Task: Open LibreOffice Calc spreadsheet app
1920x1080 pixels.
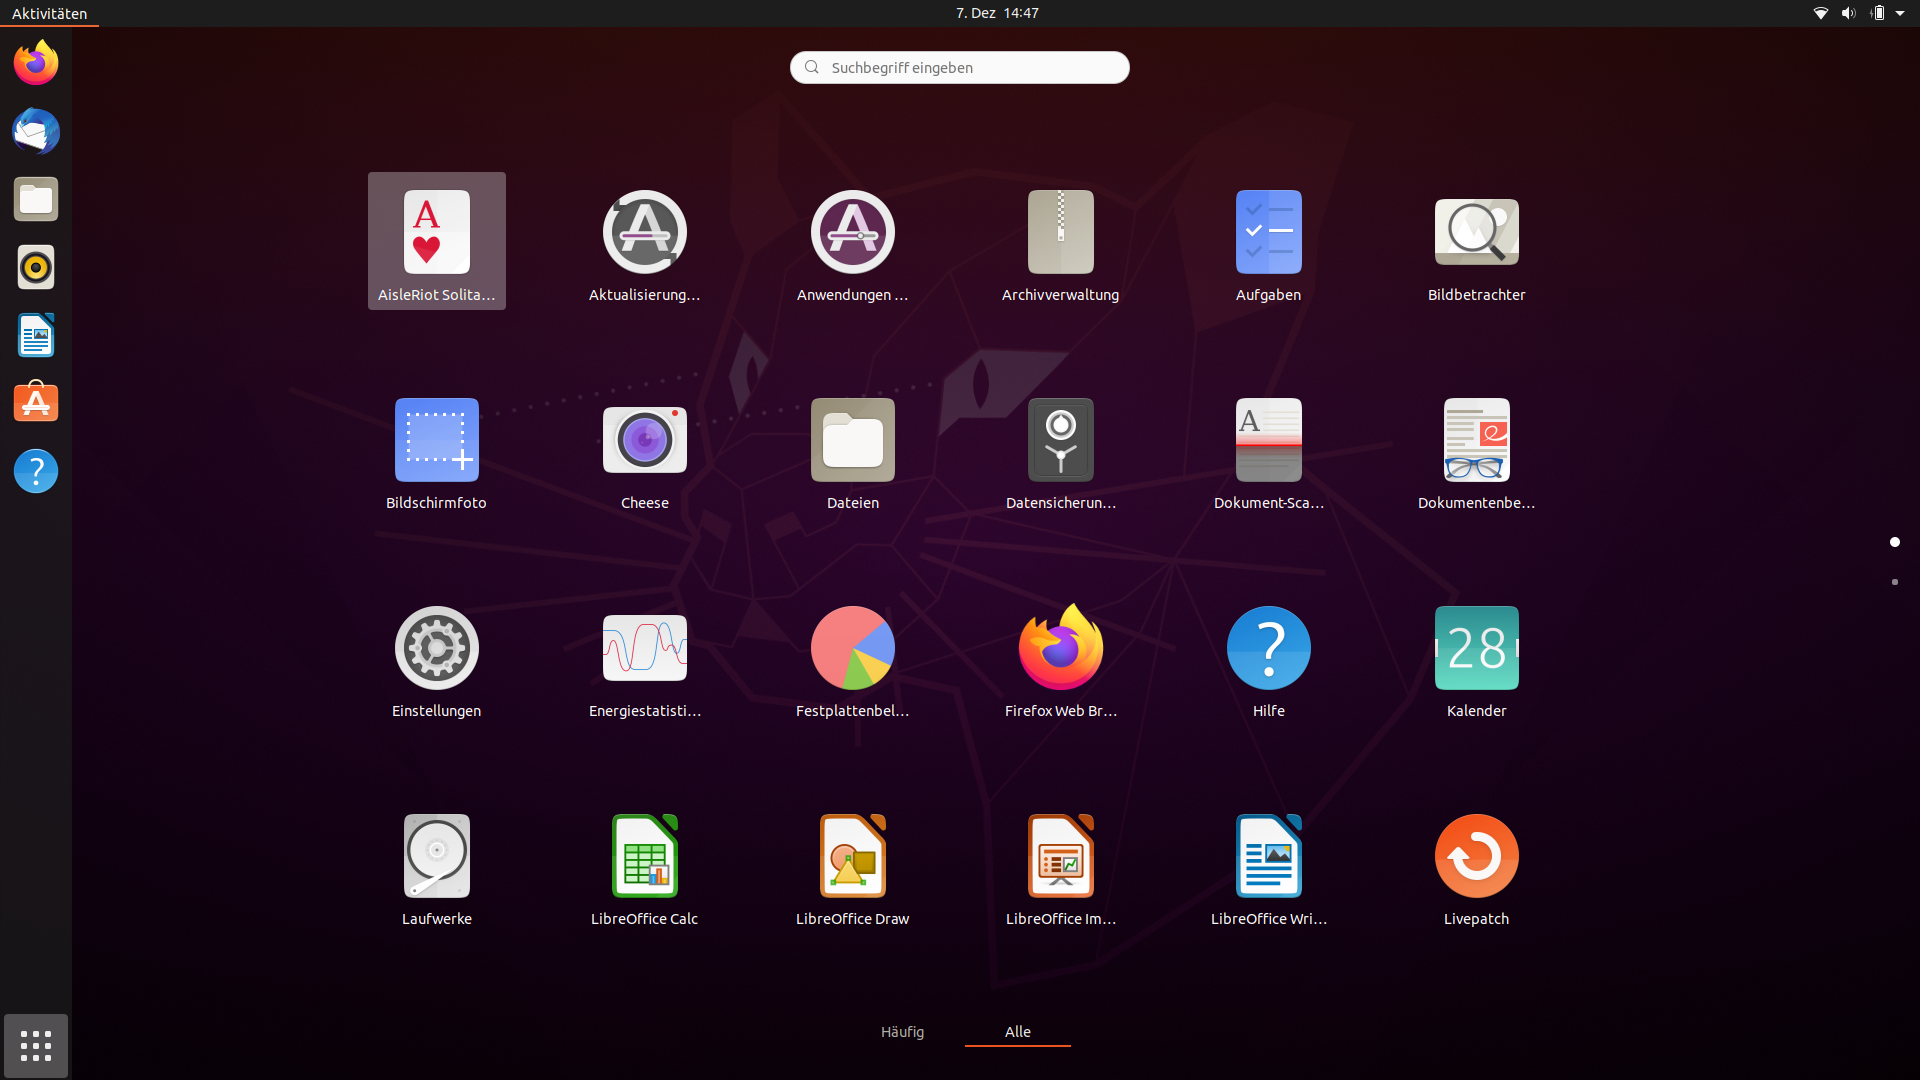Action: (644, 857)
